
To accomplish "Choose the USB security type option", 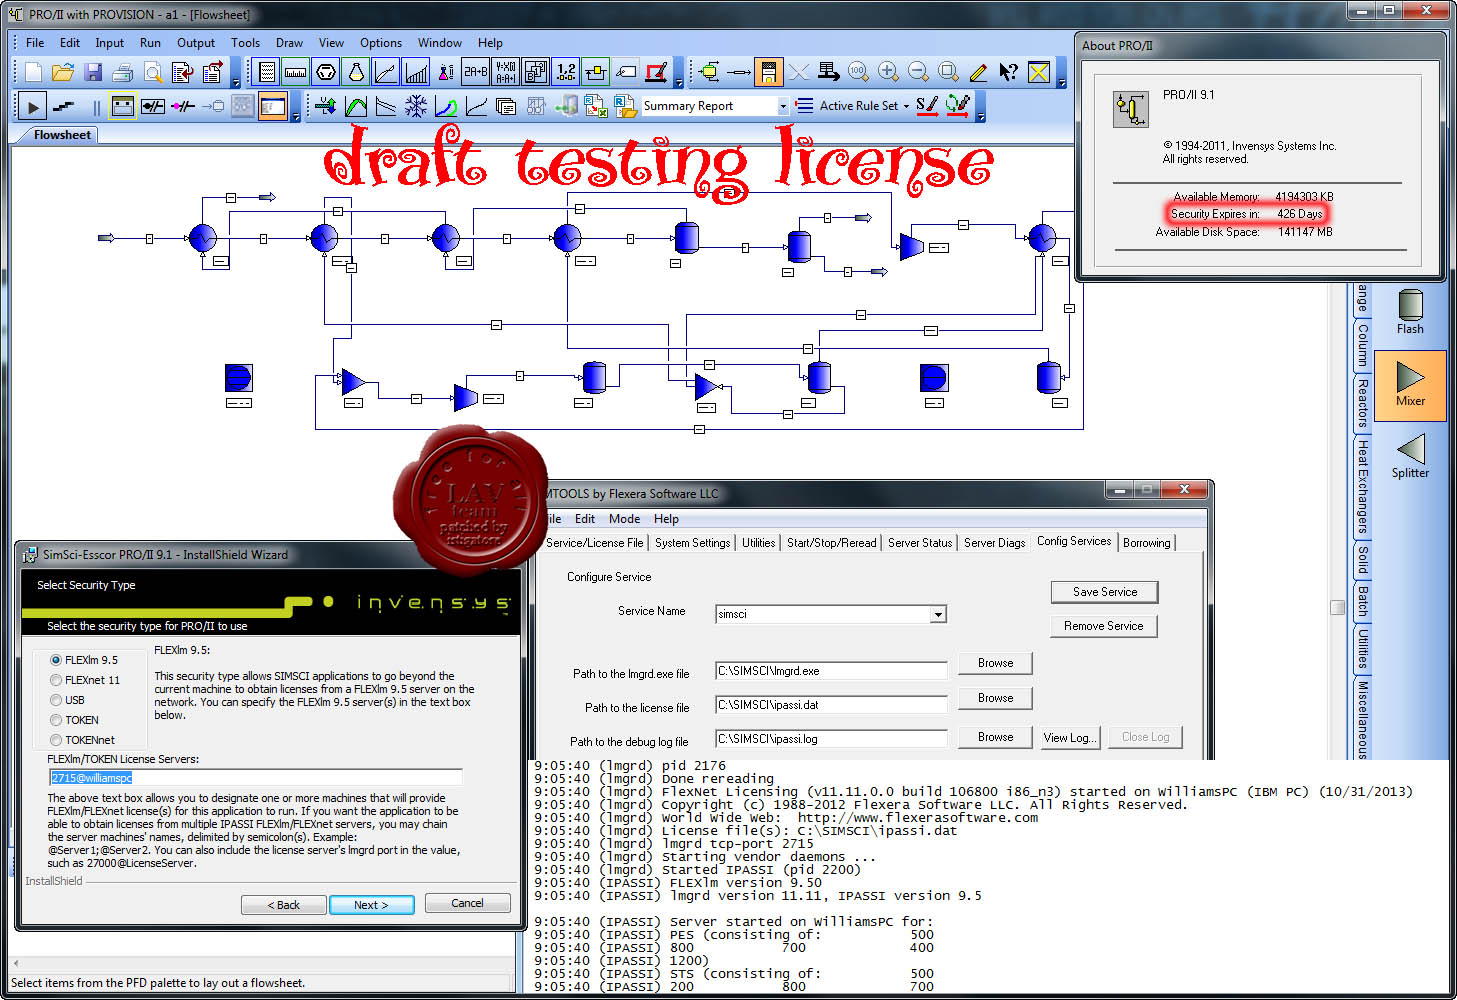I will click(56, 700).
